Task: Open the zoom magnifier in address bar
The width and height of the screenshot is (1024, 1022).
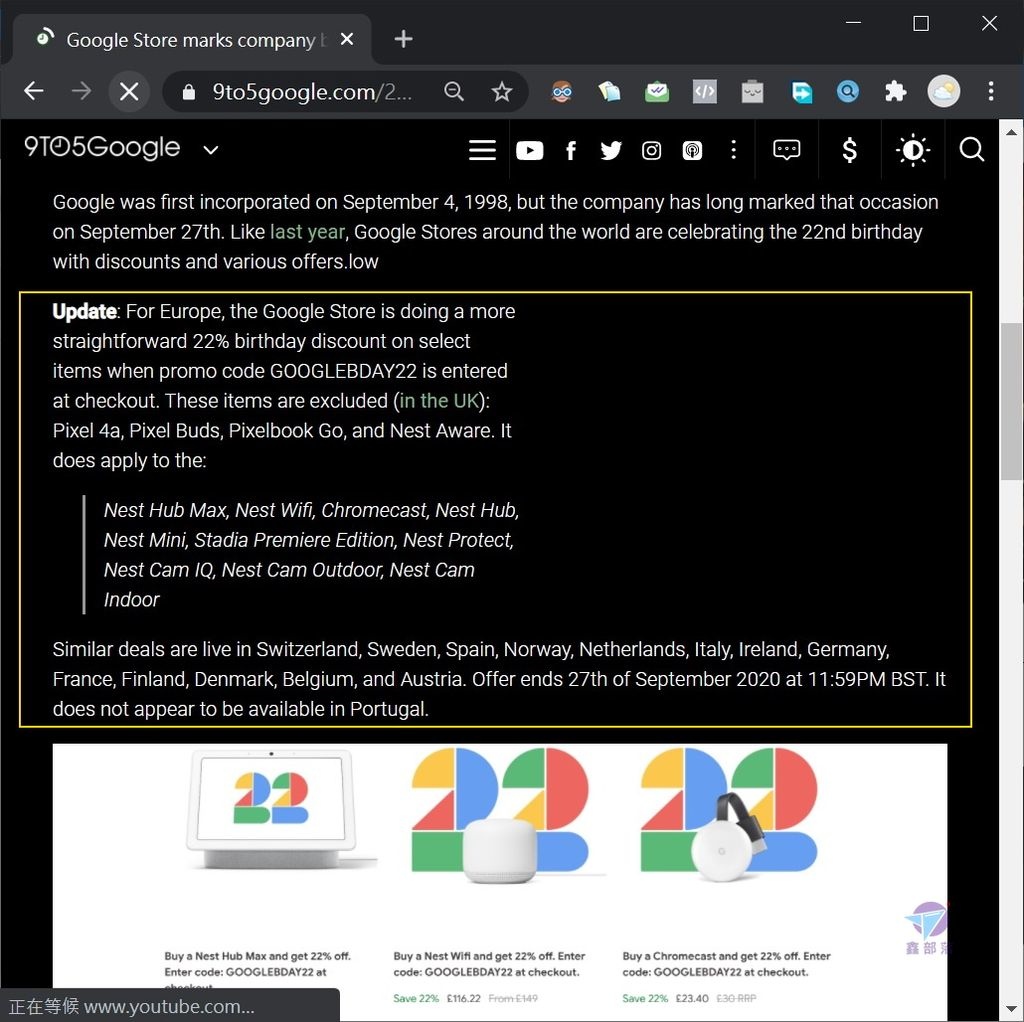Action: coord(453,91)
